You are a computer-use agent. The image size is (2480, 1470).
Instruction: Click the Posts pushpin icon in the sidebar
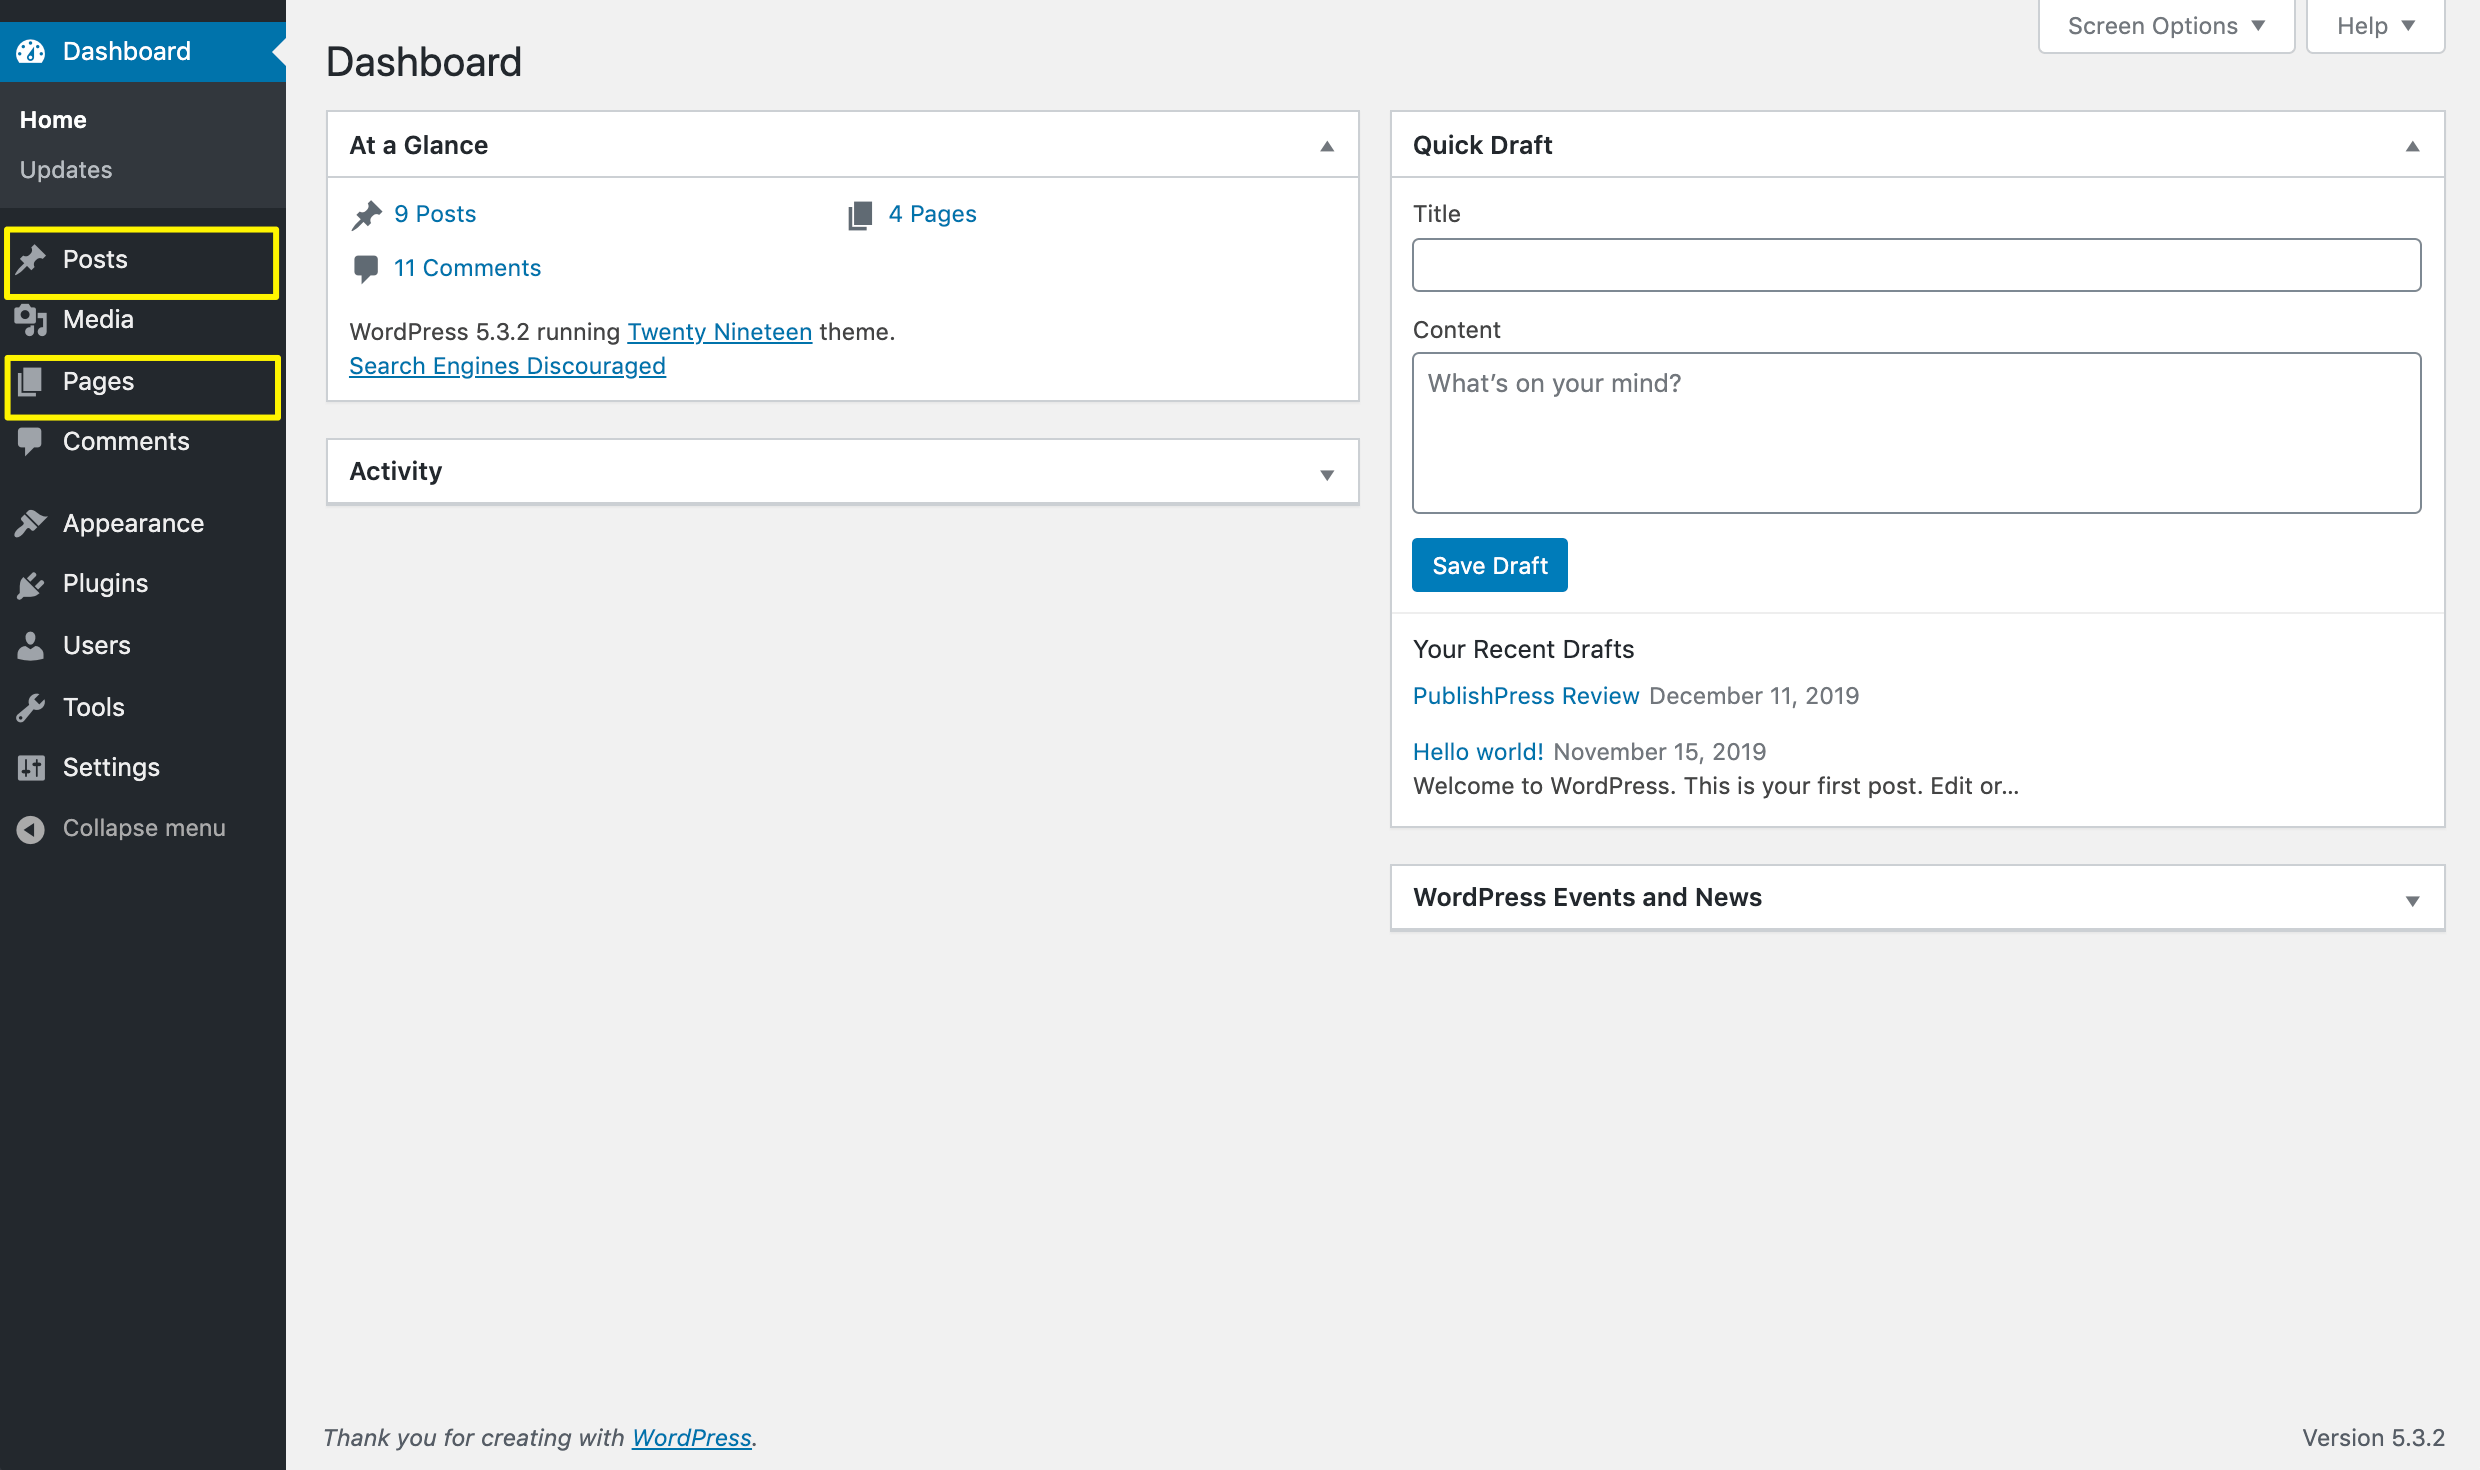click(x=31, y=259)
